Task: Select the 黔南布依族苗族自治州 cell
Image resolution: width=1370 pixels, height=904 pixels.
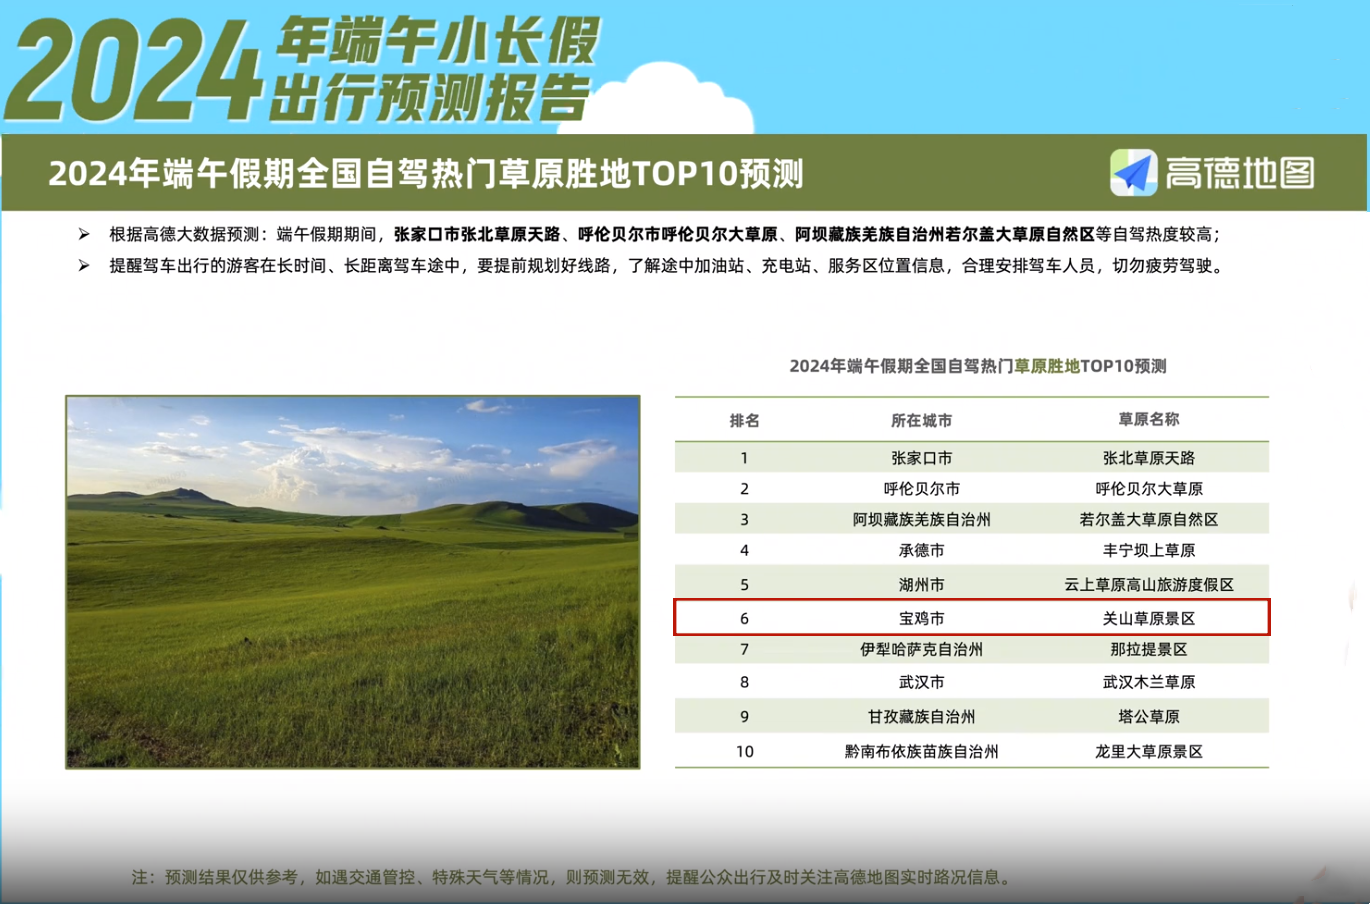Action: tap(922, 752)
